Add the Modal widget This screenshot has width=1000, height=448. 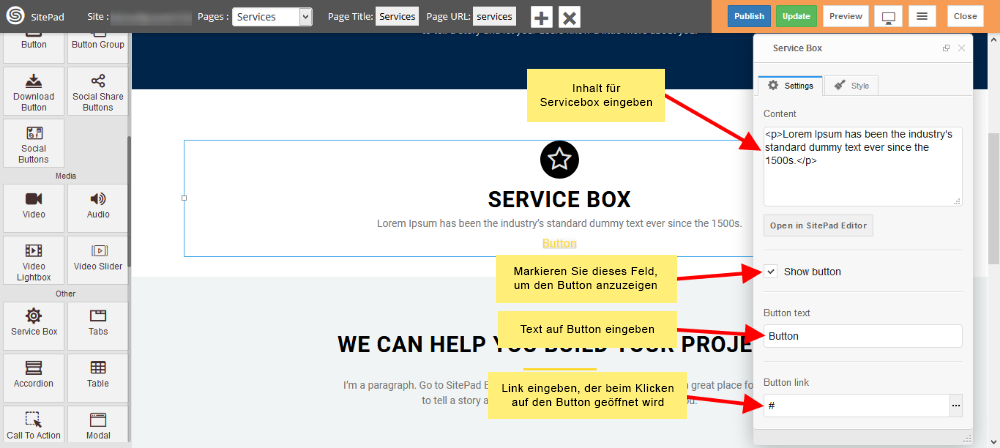(x=98, y=424)
